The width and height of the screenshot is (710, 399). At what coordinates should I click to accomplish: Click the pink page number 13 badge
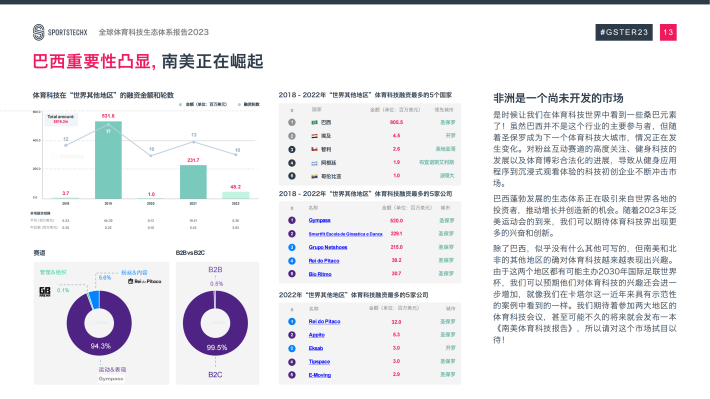668,32
